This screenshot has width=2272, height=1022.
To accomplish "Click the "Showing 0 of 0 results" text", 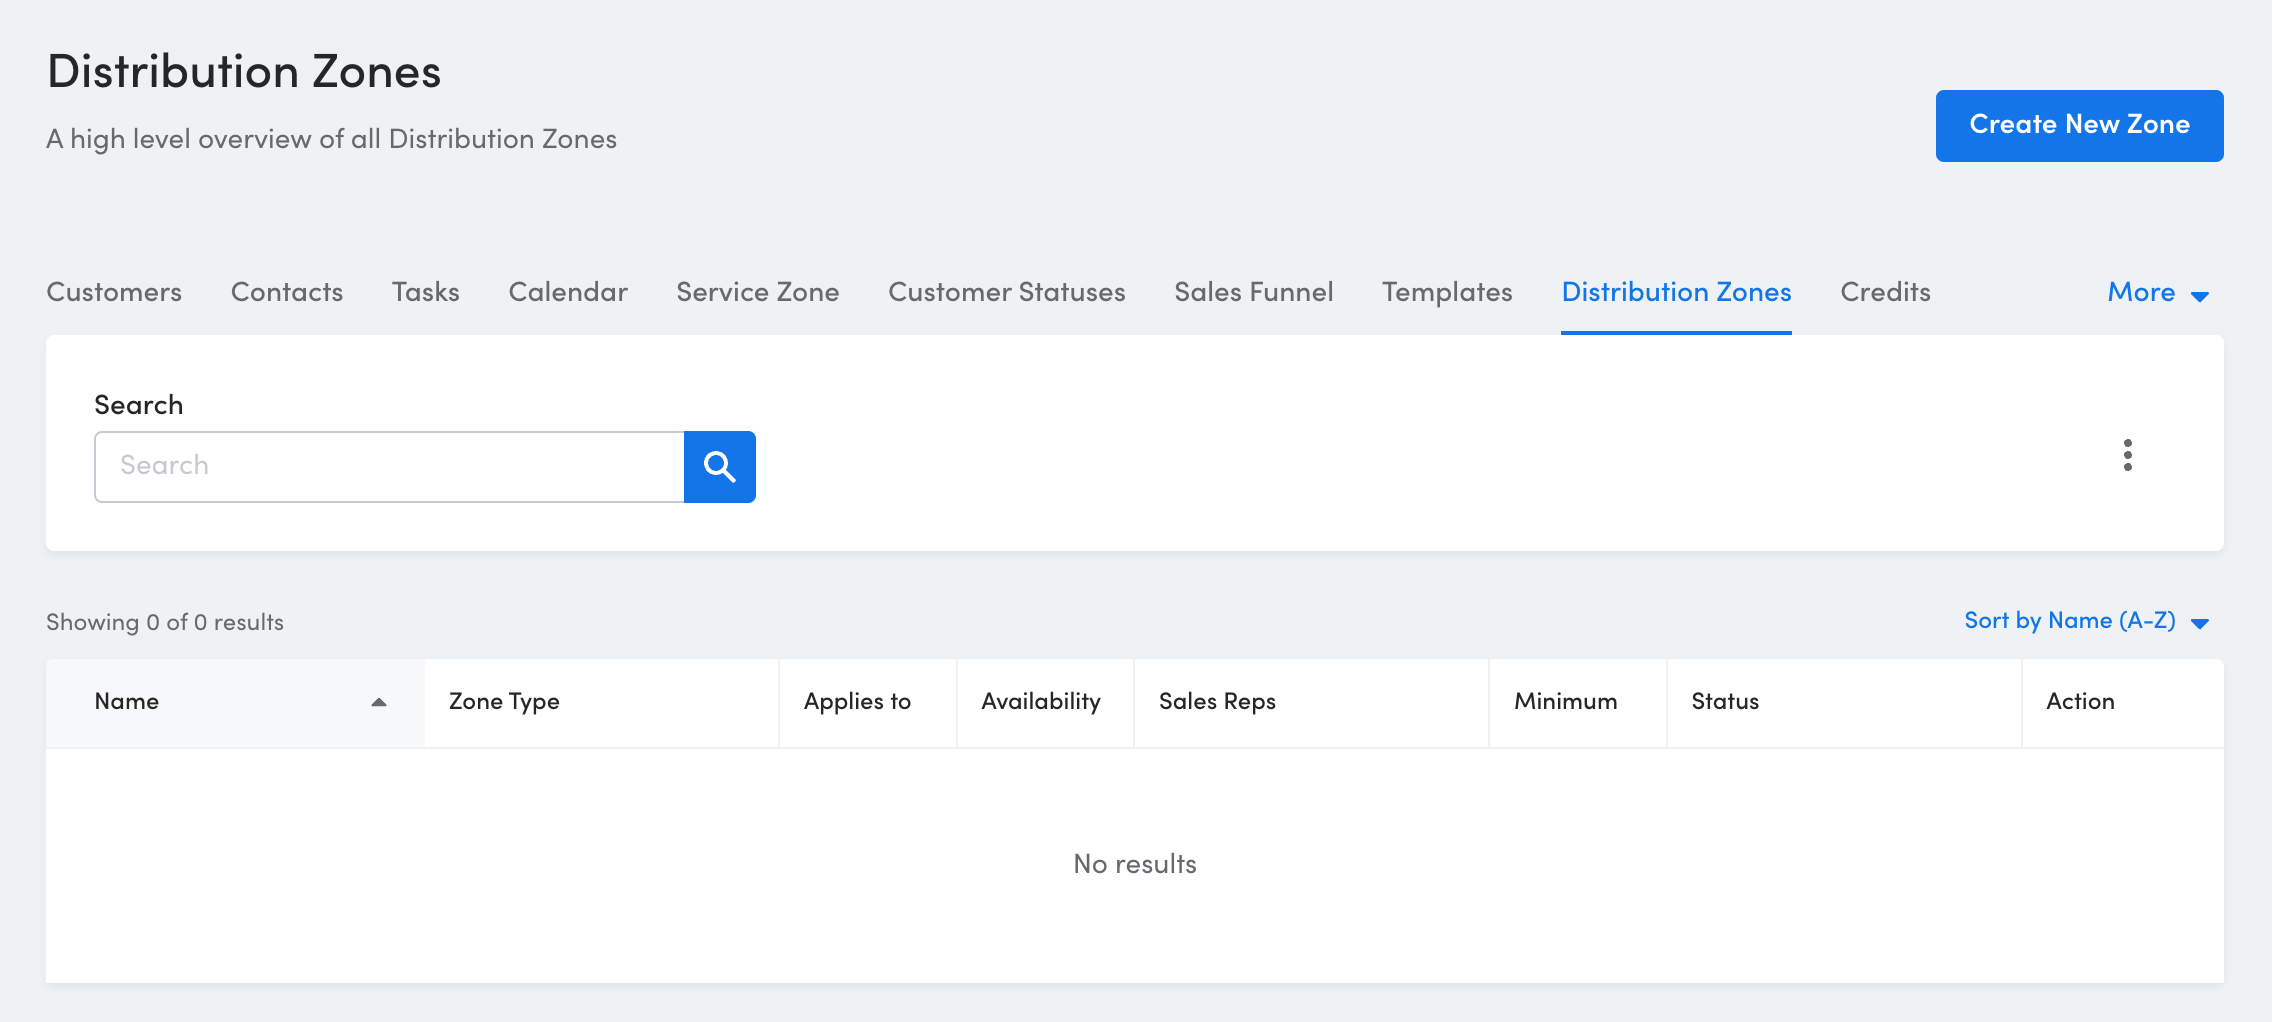I will (x=165, y=622).
